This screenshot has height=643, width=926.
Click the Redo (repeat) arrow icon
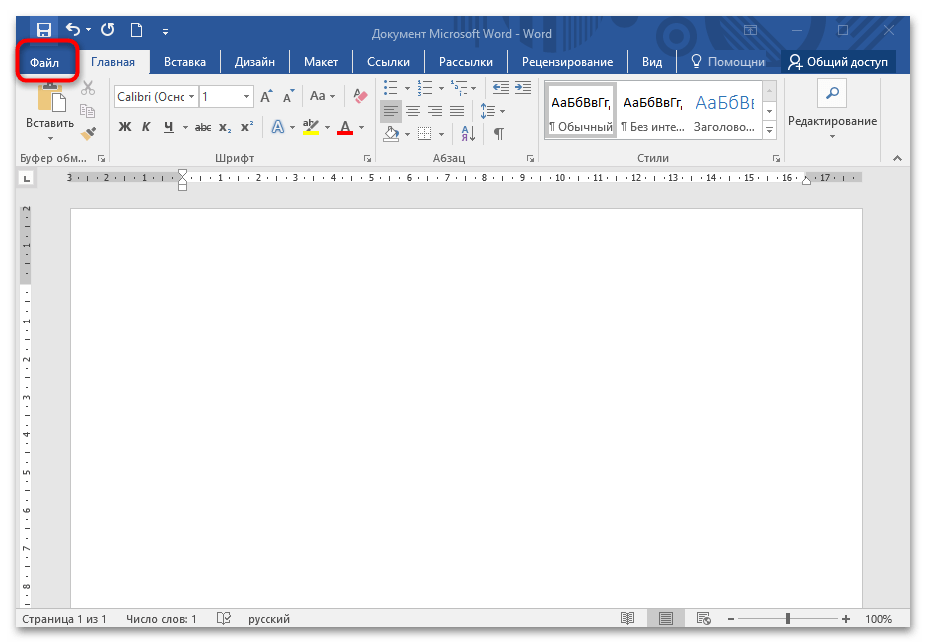(x=107, y=30)
